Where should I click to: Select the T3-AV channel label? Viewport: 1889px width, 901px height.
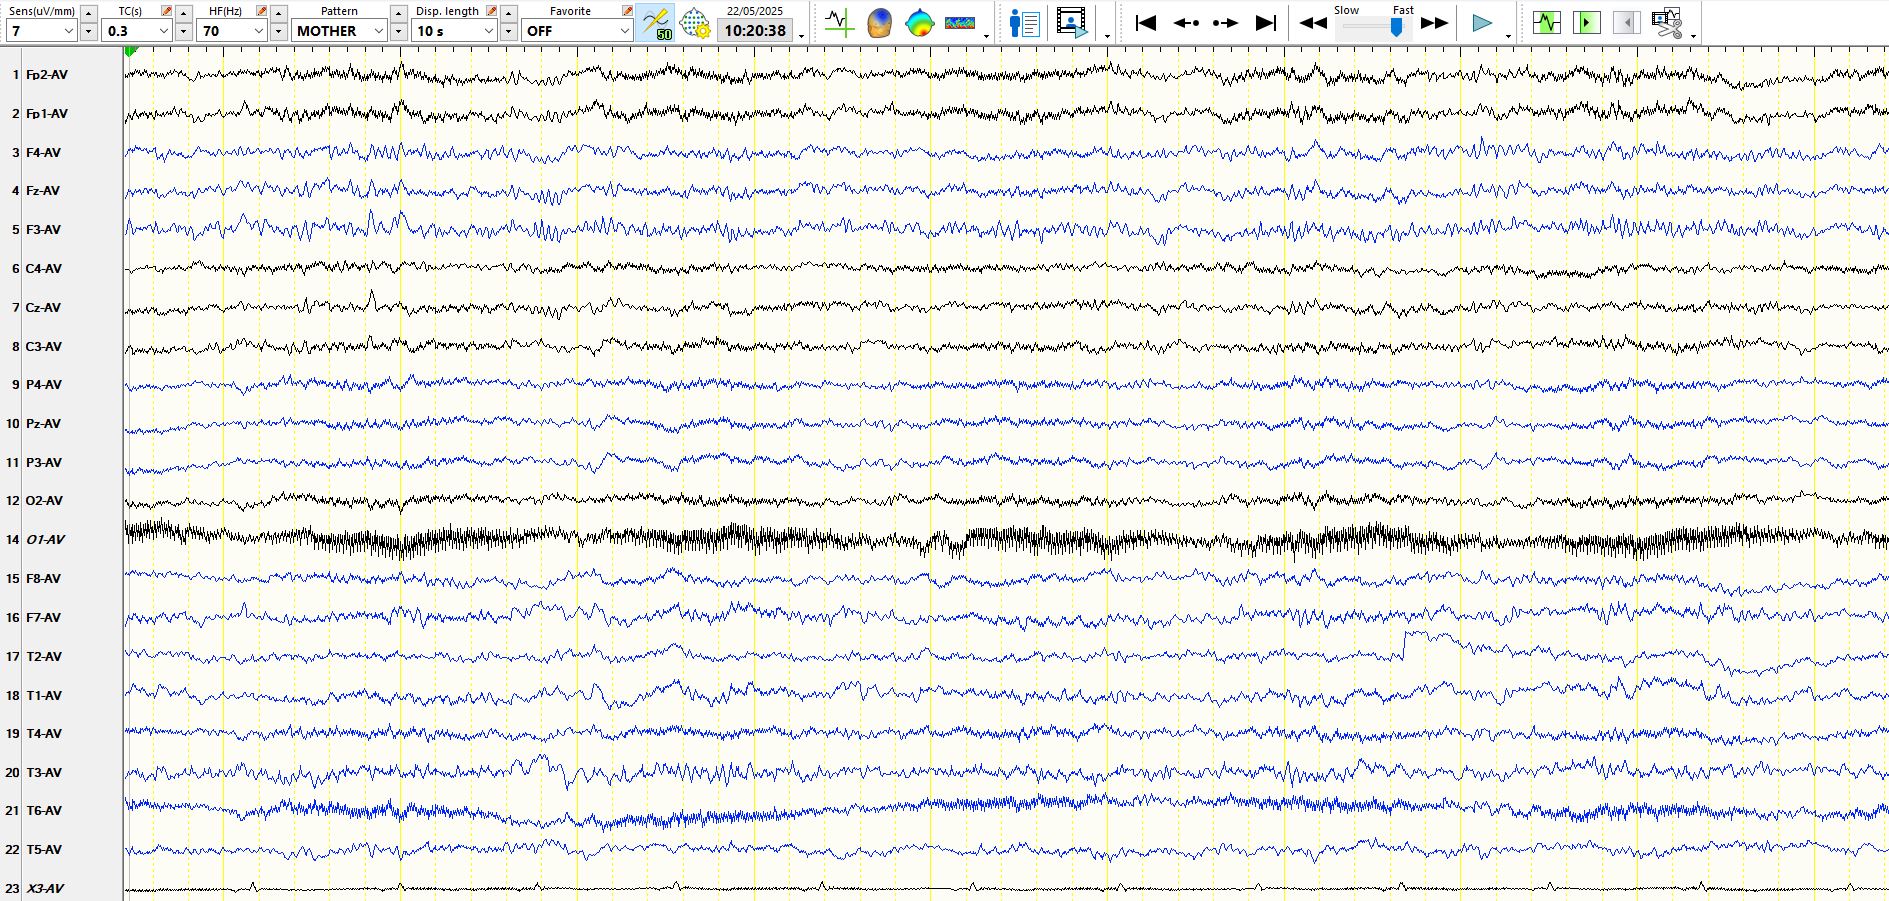coord(44,773)
